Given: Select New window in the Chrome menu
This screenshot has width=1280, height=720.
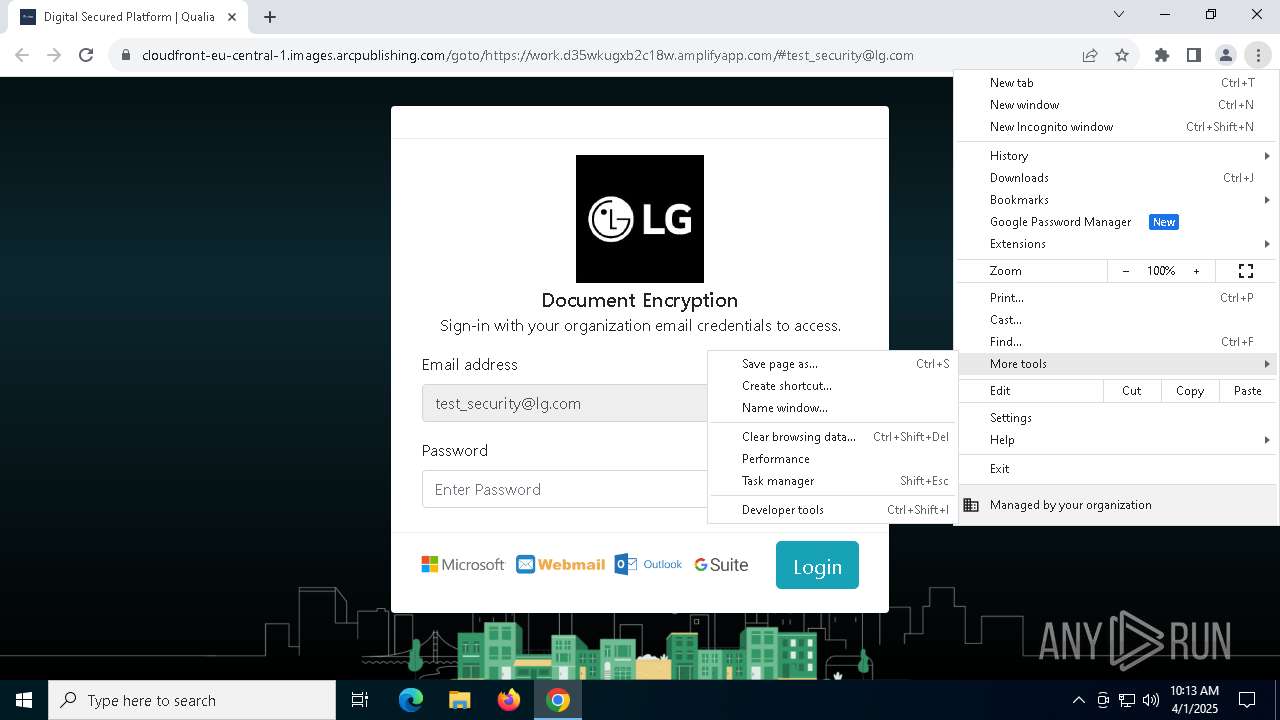Looking at the screenshot, I should pyautogui.click(x=1117, y=105).
